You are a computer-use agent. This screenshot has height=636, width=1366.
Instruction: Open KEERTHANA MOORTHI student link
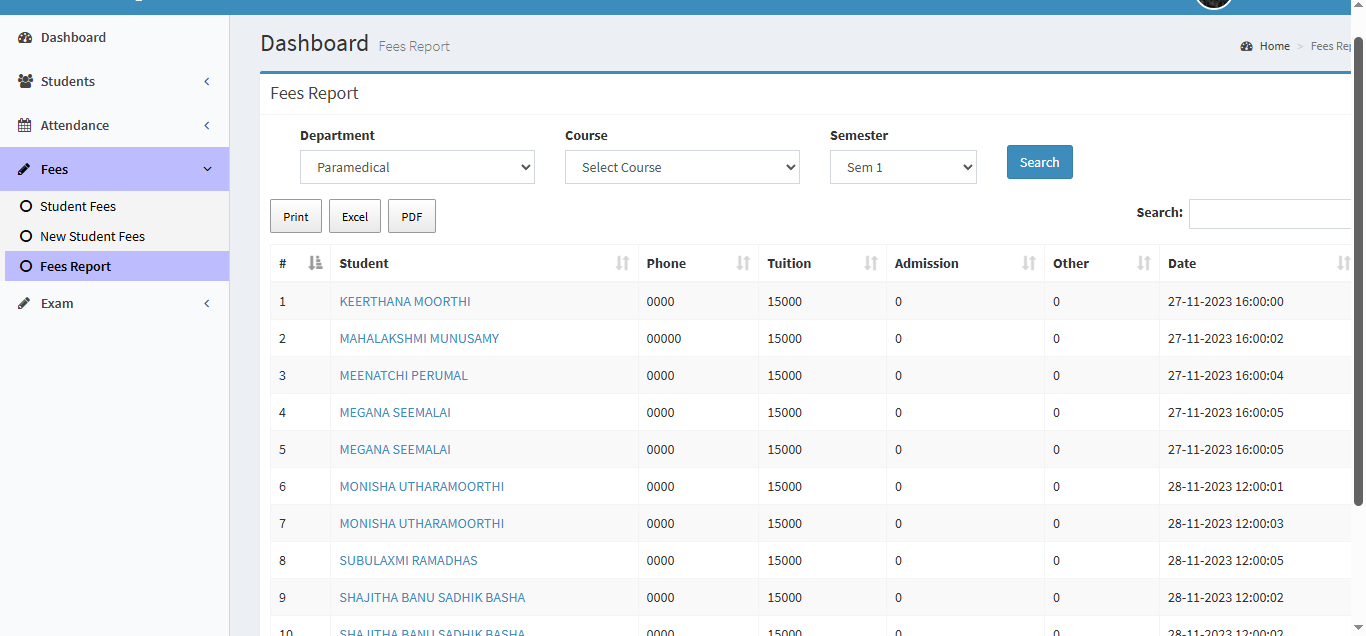pyautogui.click(x=405, y=302)
